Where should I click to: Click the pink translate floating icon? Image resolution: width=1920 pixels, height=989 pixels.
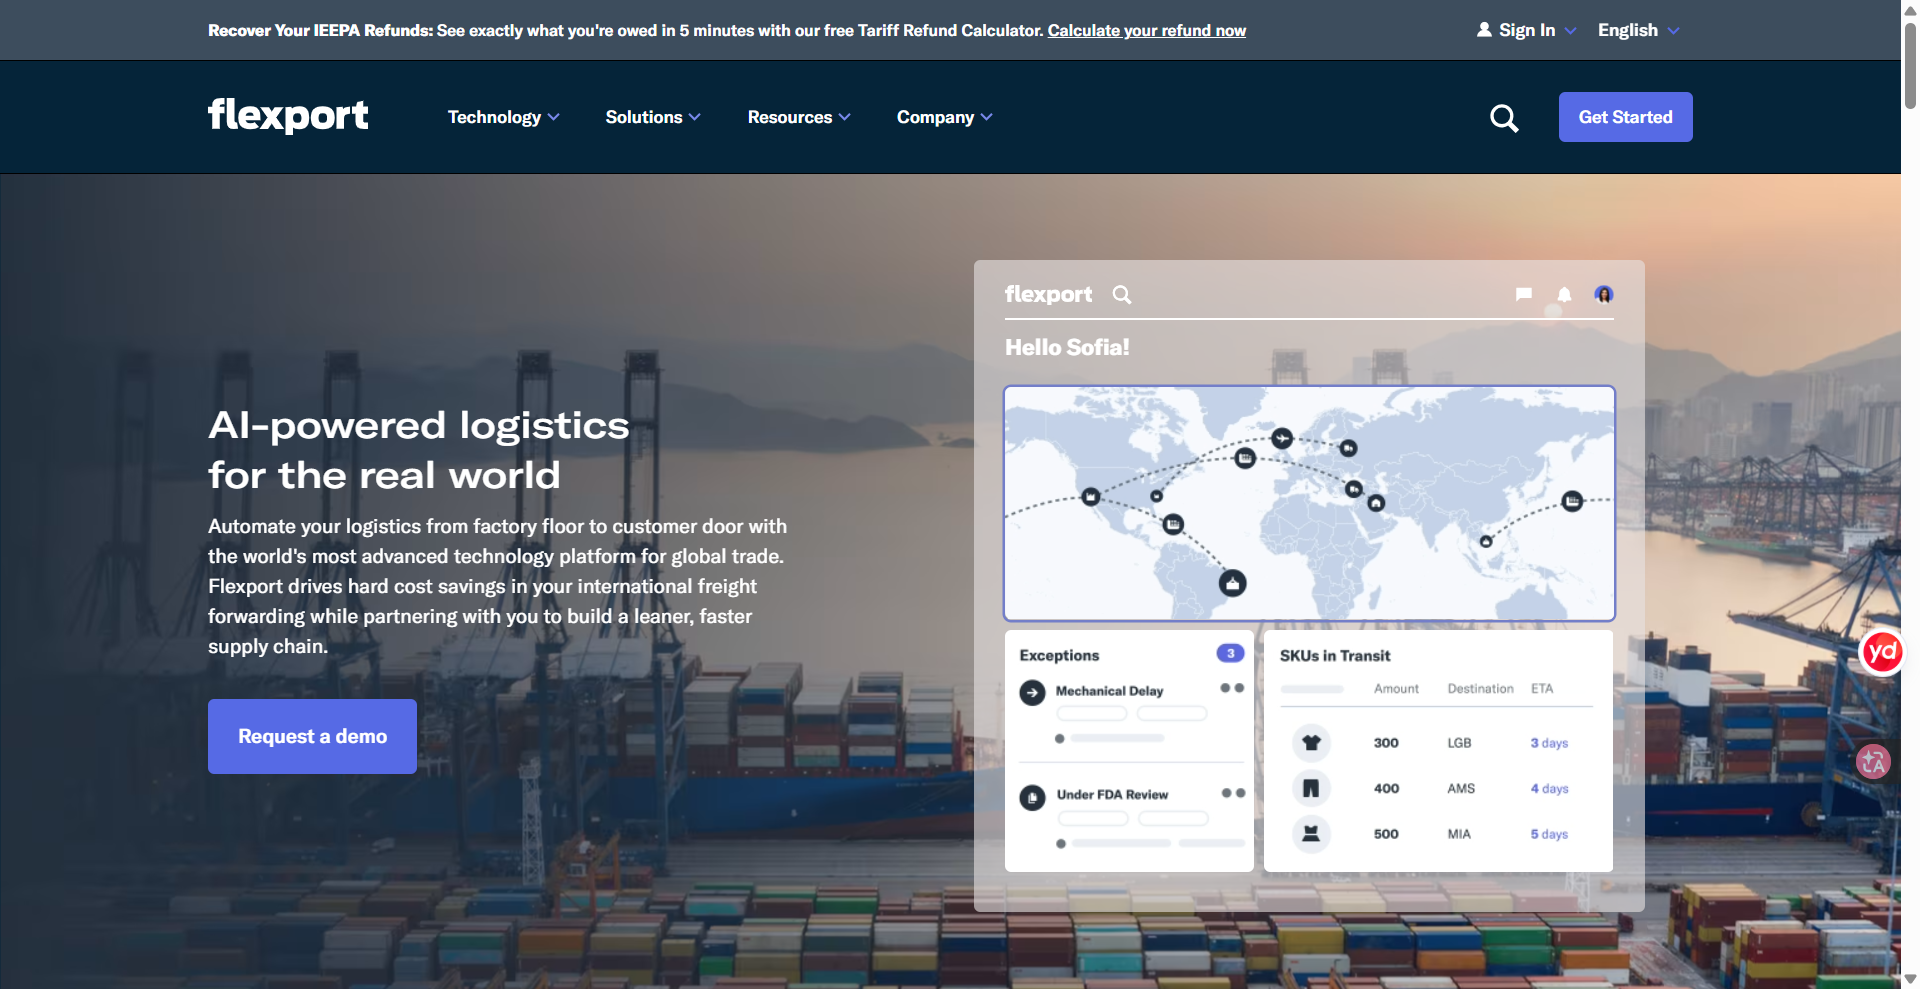[1873, 762]
